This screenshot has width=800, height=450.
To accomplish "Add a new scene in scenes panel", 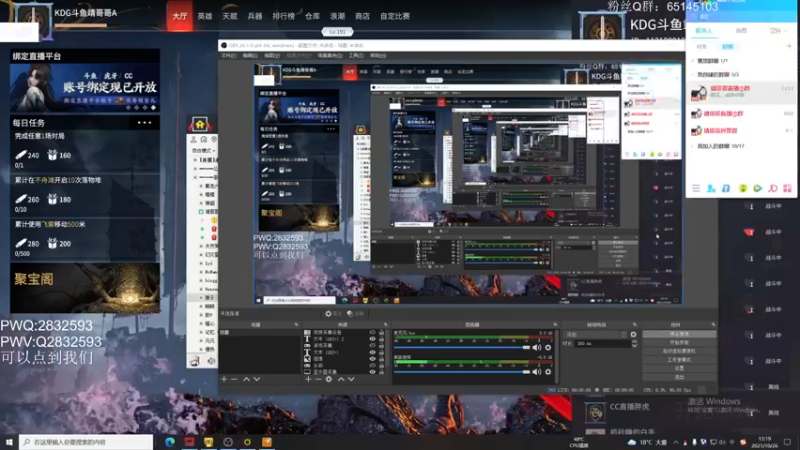I will click(224, 379).
